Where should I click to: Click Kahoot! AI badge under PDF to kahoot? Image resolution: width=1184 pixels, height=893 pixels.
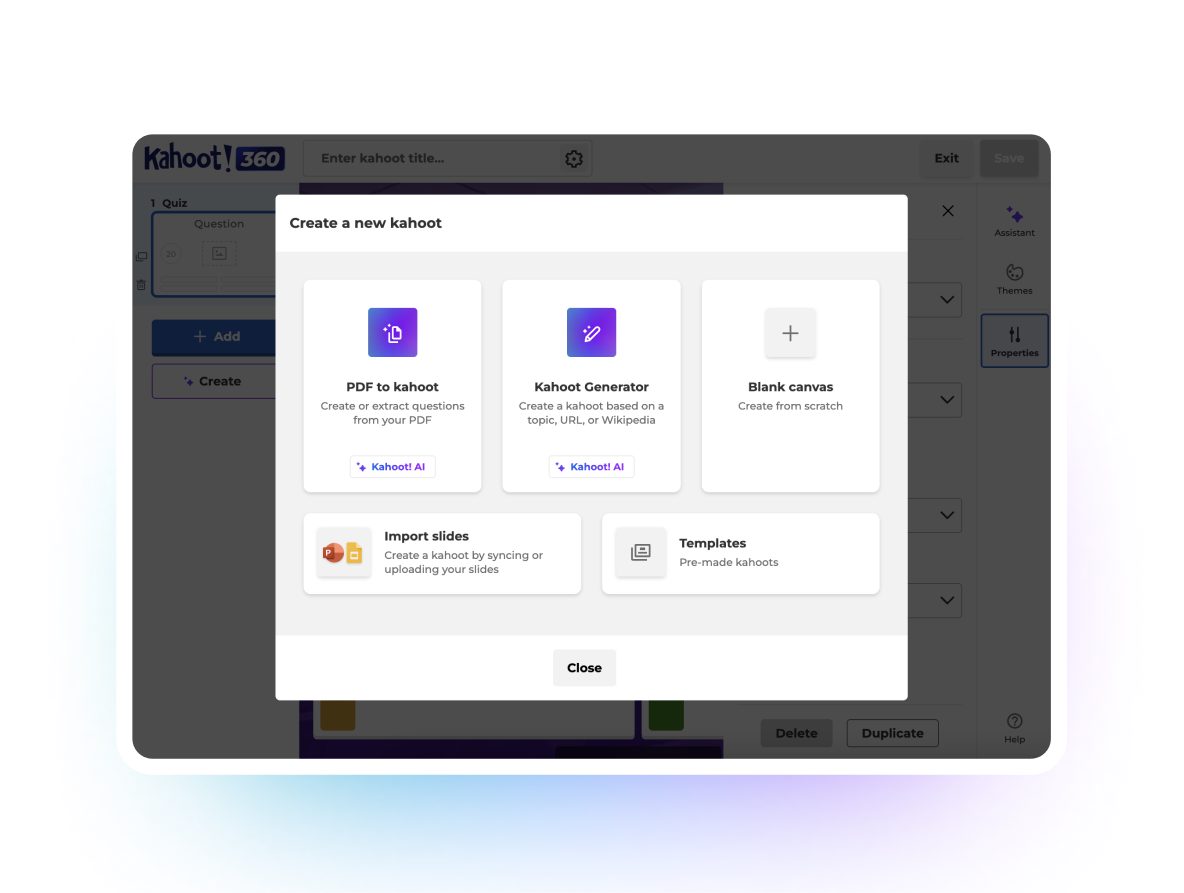click(392, 467)
